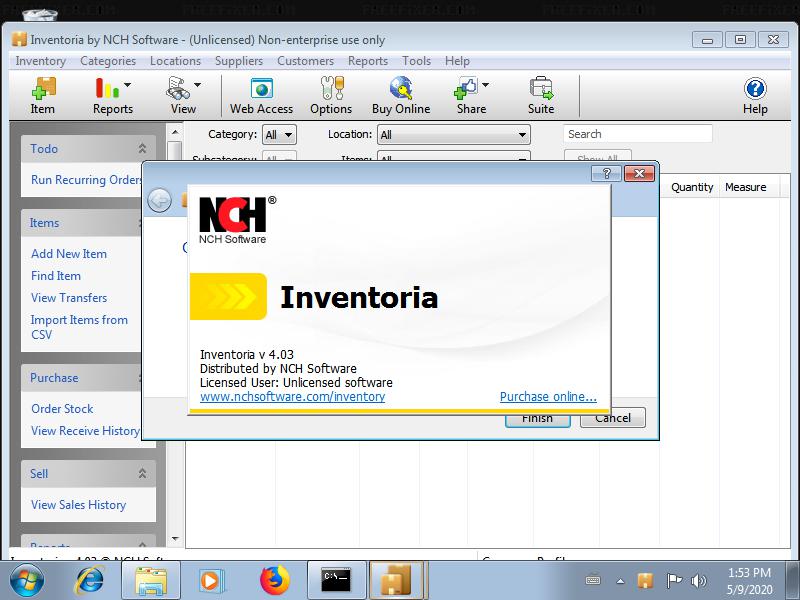Open the Category dropdown set to All

[279, 135]
